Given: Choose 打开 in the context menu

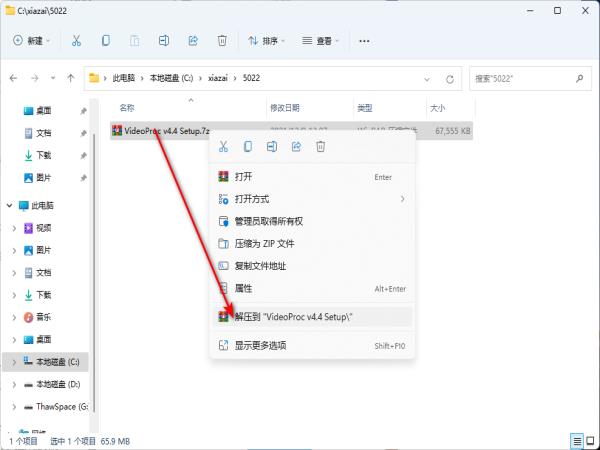Looking at the screenshot, I should [x=312, y=177].
